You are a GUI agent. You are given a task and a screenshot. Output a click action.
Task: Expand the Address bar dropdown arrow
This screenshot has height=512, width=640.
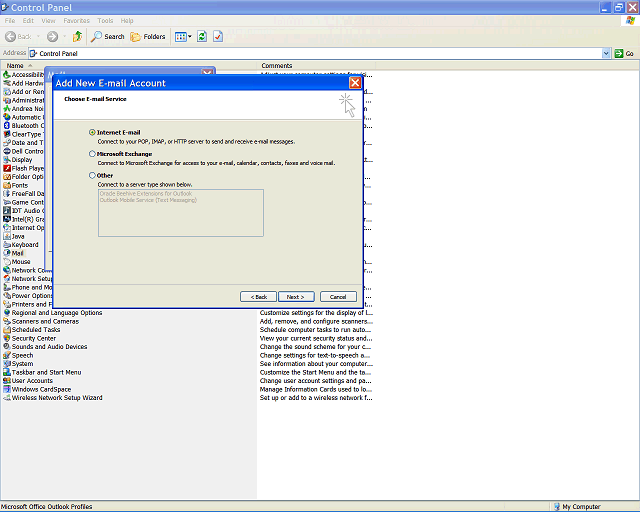click(606, 53)
